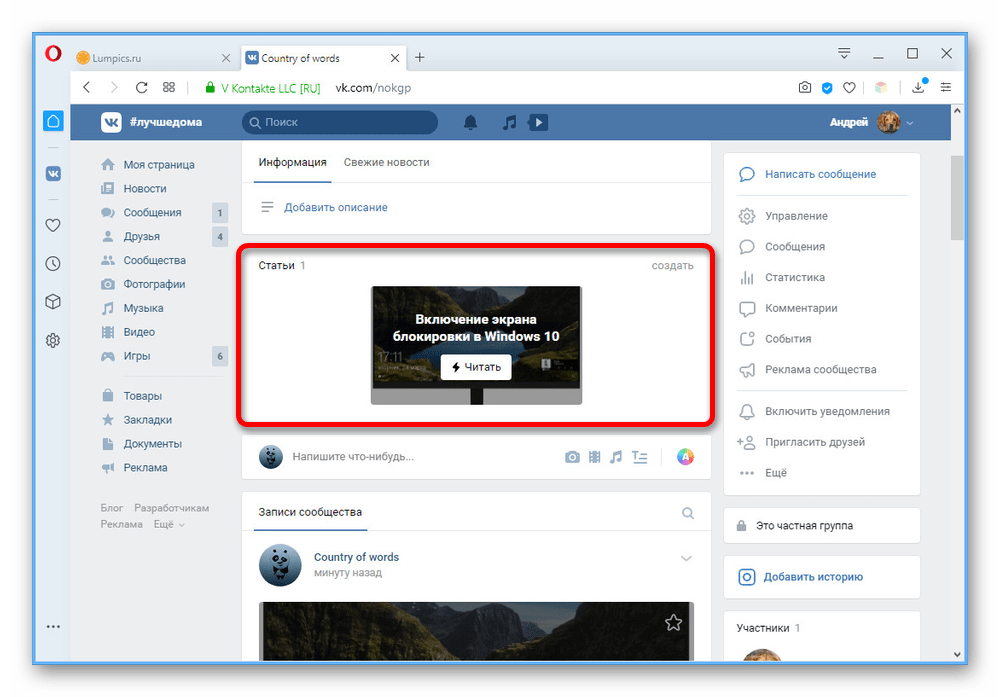Go back with browser back arrow
Screen dimensions: 1000x697
pos(87,87)
